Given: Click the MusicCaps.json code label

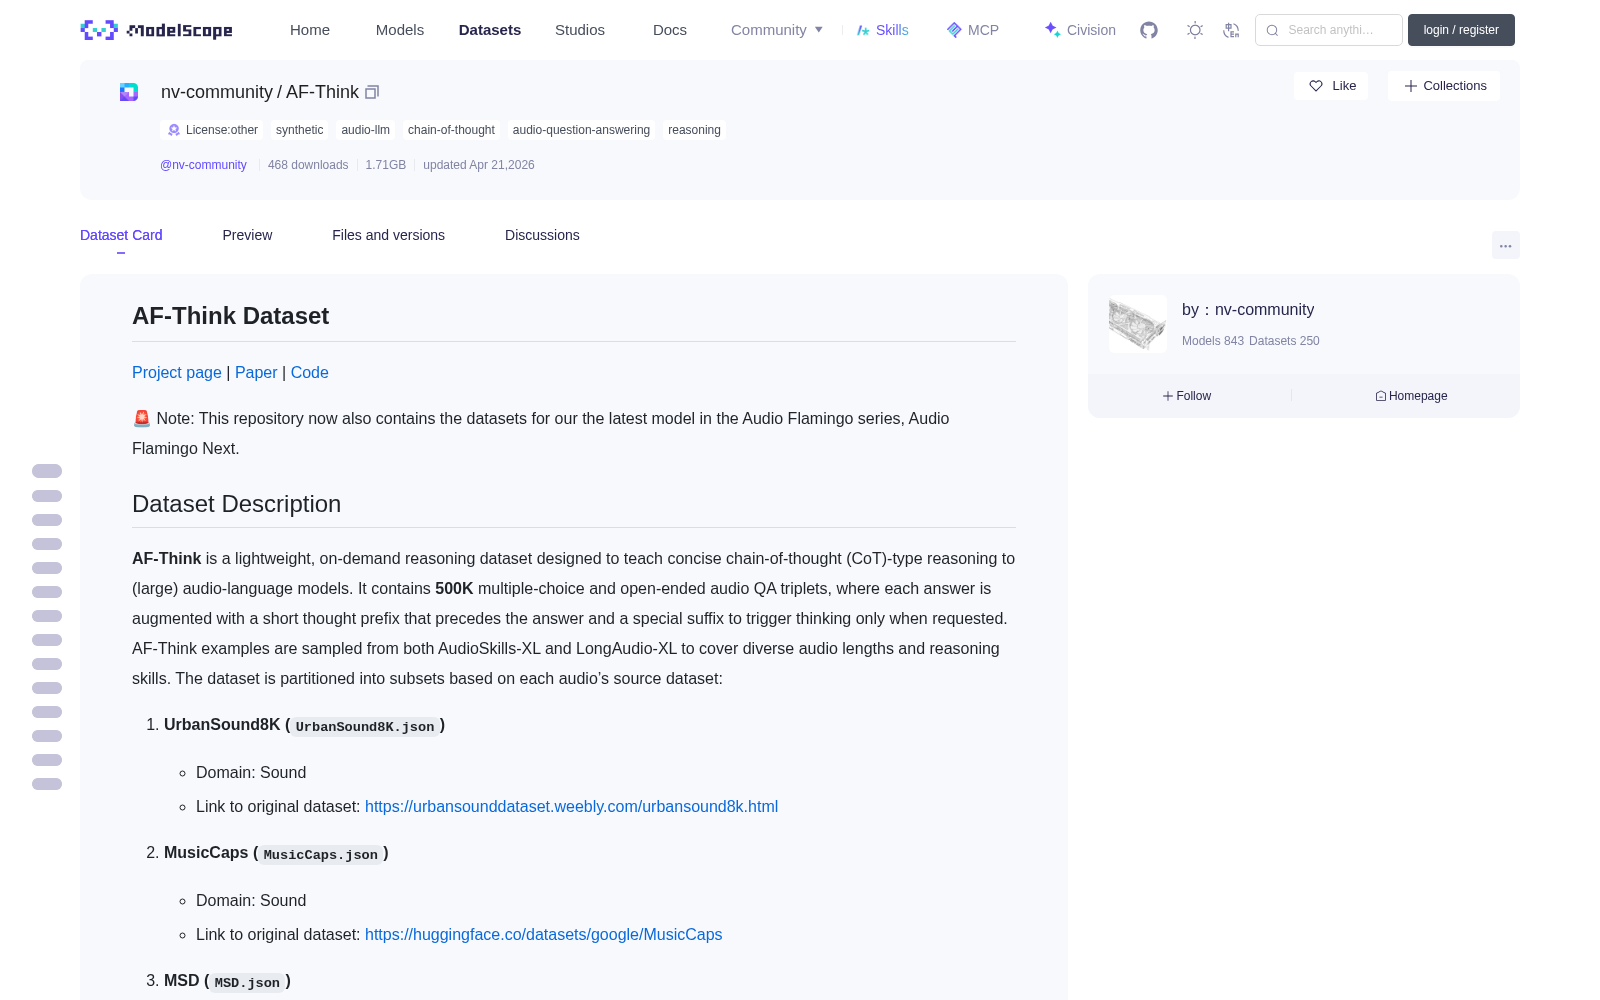Looking at the screenshot, I should 321,854.
